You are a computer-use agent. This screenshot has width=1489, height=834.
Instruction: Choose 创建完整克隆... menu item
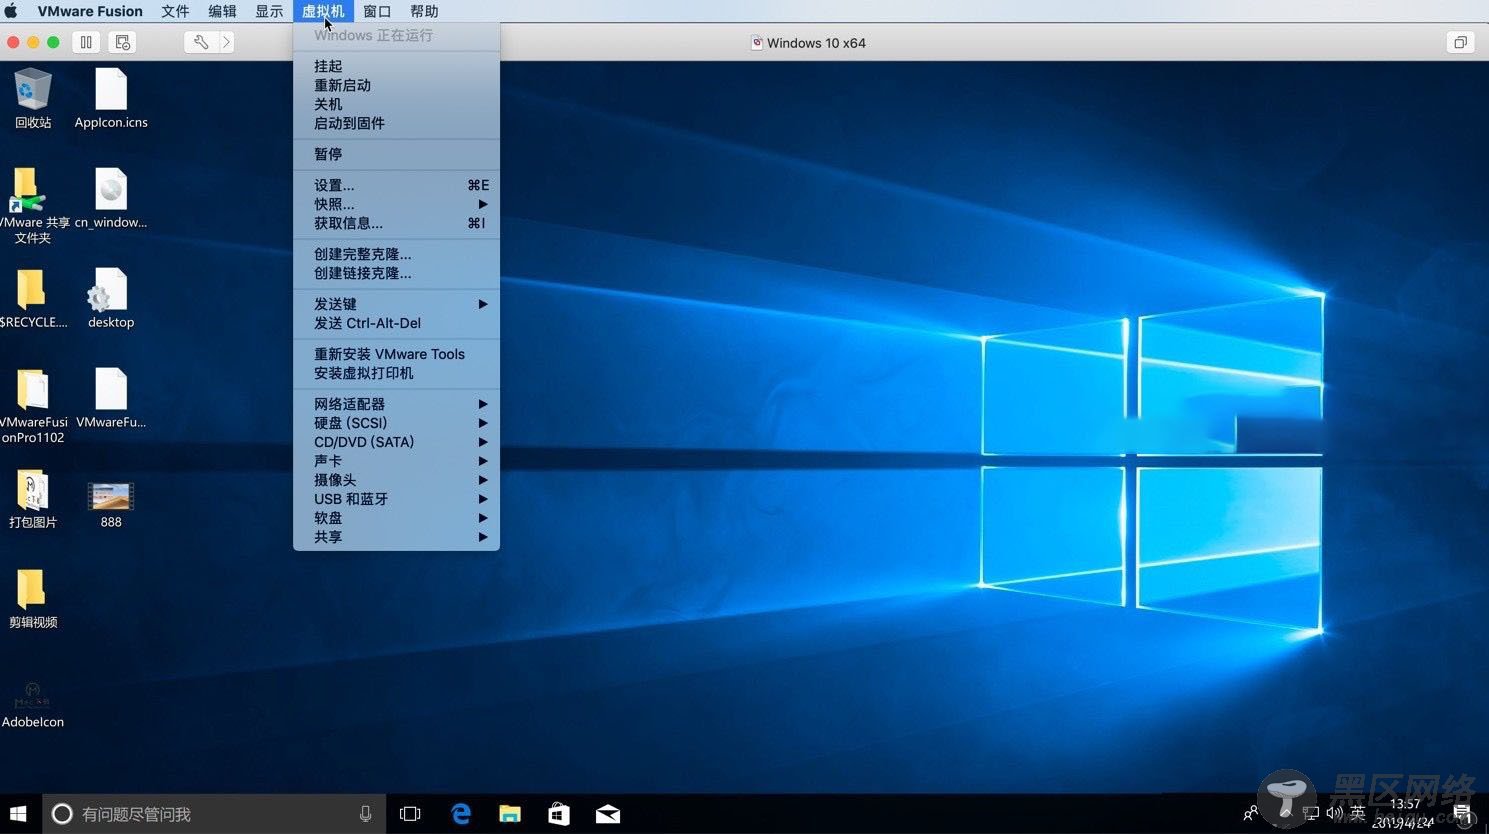pyautogui.click(x=396, y=254)
